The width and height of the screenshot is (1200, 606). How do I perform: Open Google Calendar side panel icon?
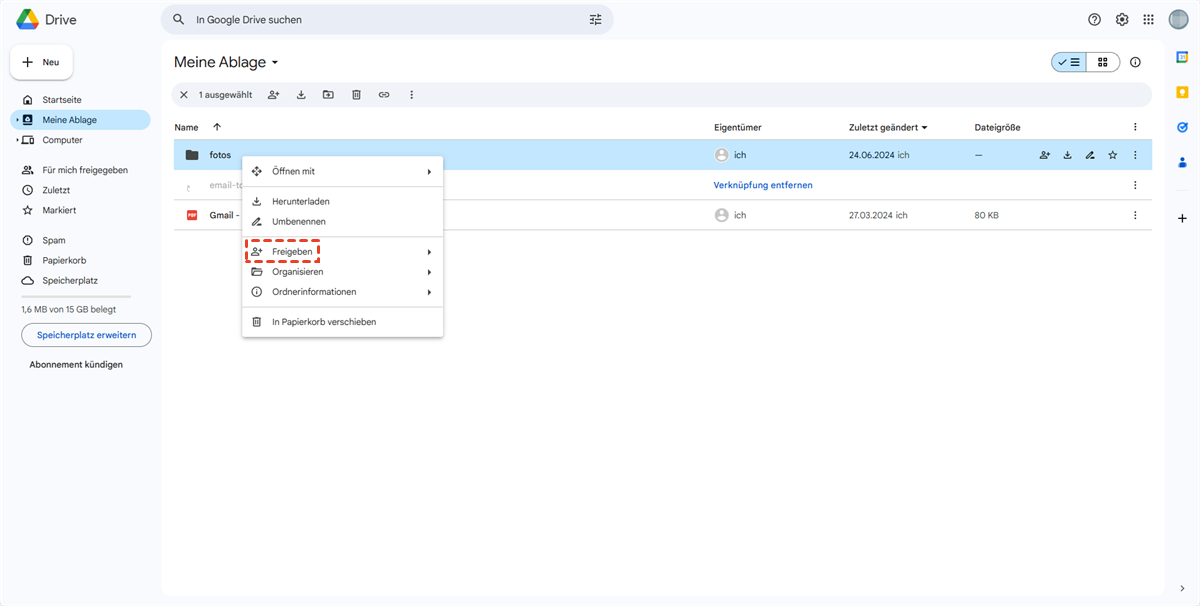click(1182, 57)
